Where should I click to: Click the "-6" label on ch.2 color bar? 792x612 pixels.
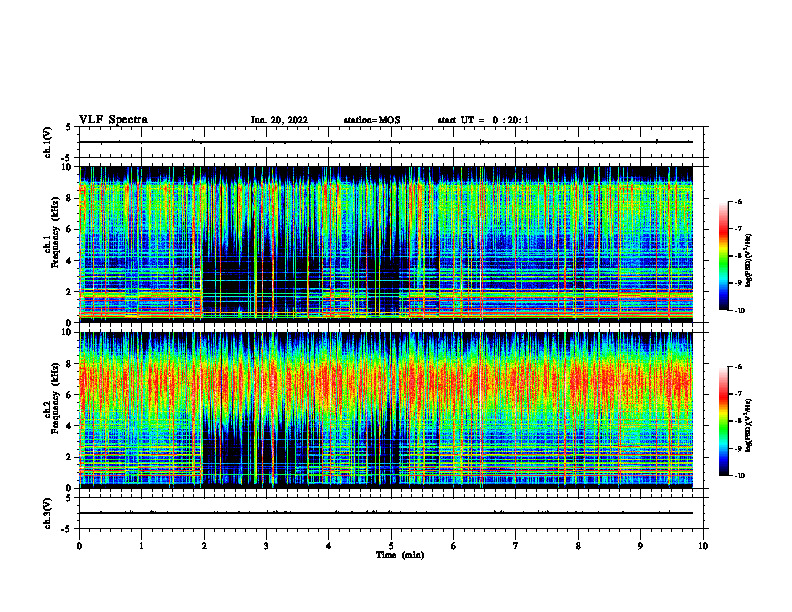pos(738,367)
